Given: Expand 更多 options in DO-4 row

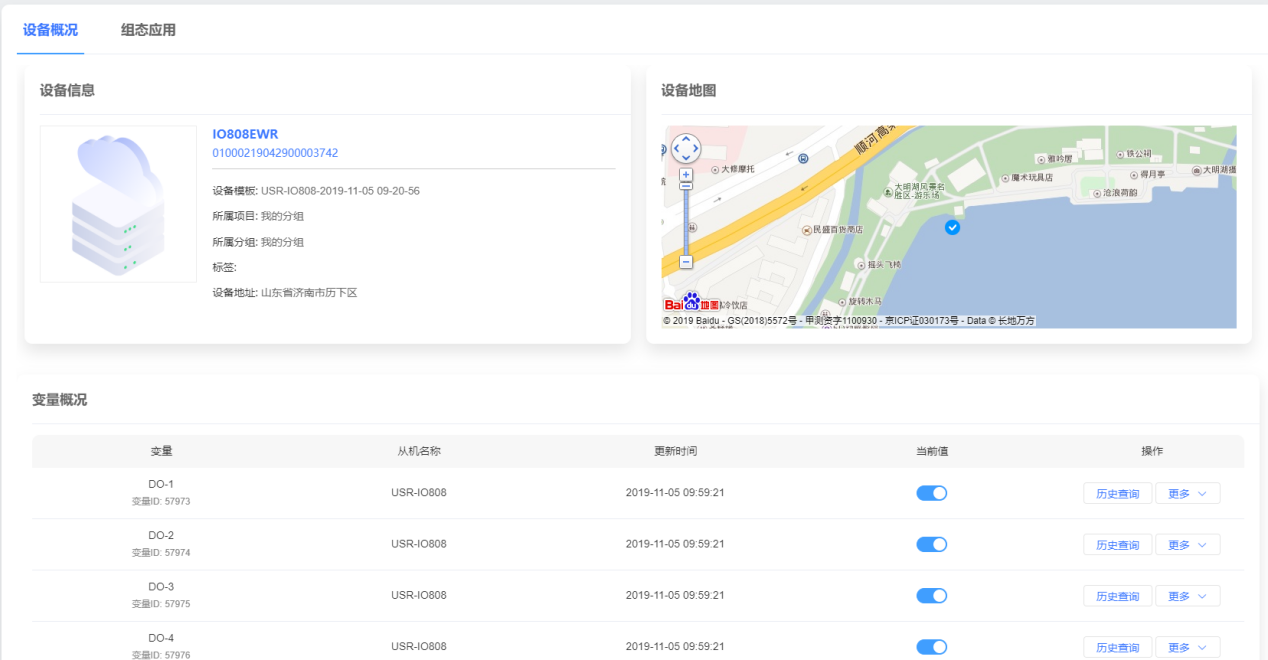Looking at the screenshot, I should coord(1188,647).
